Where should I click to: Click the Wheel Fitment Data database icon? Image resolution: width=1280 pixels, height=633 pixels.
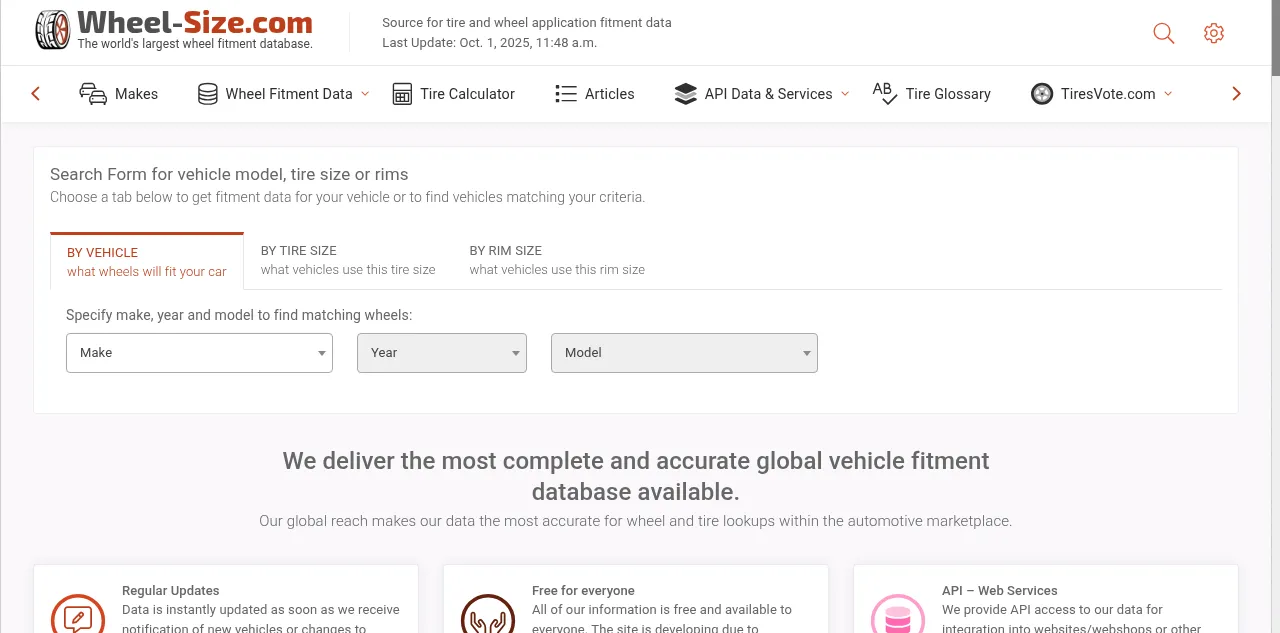tap(208, 94)
